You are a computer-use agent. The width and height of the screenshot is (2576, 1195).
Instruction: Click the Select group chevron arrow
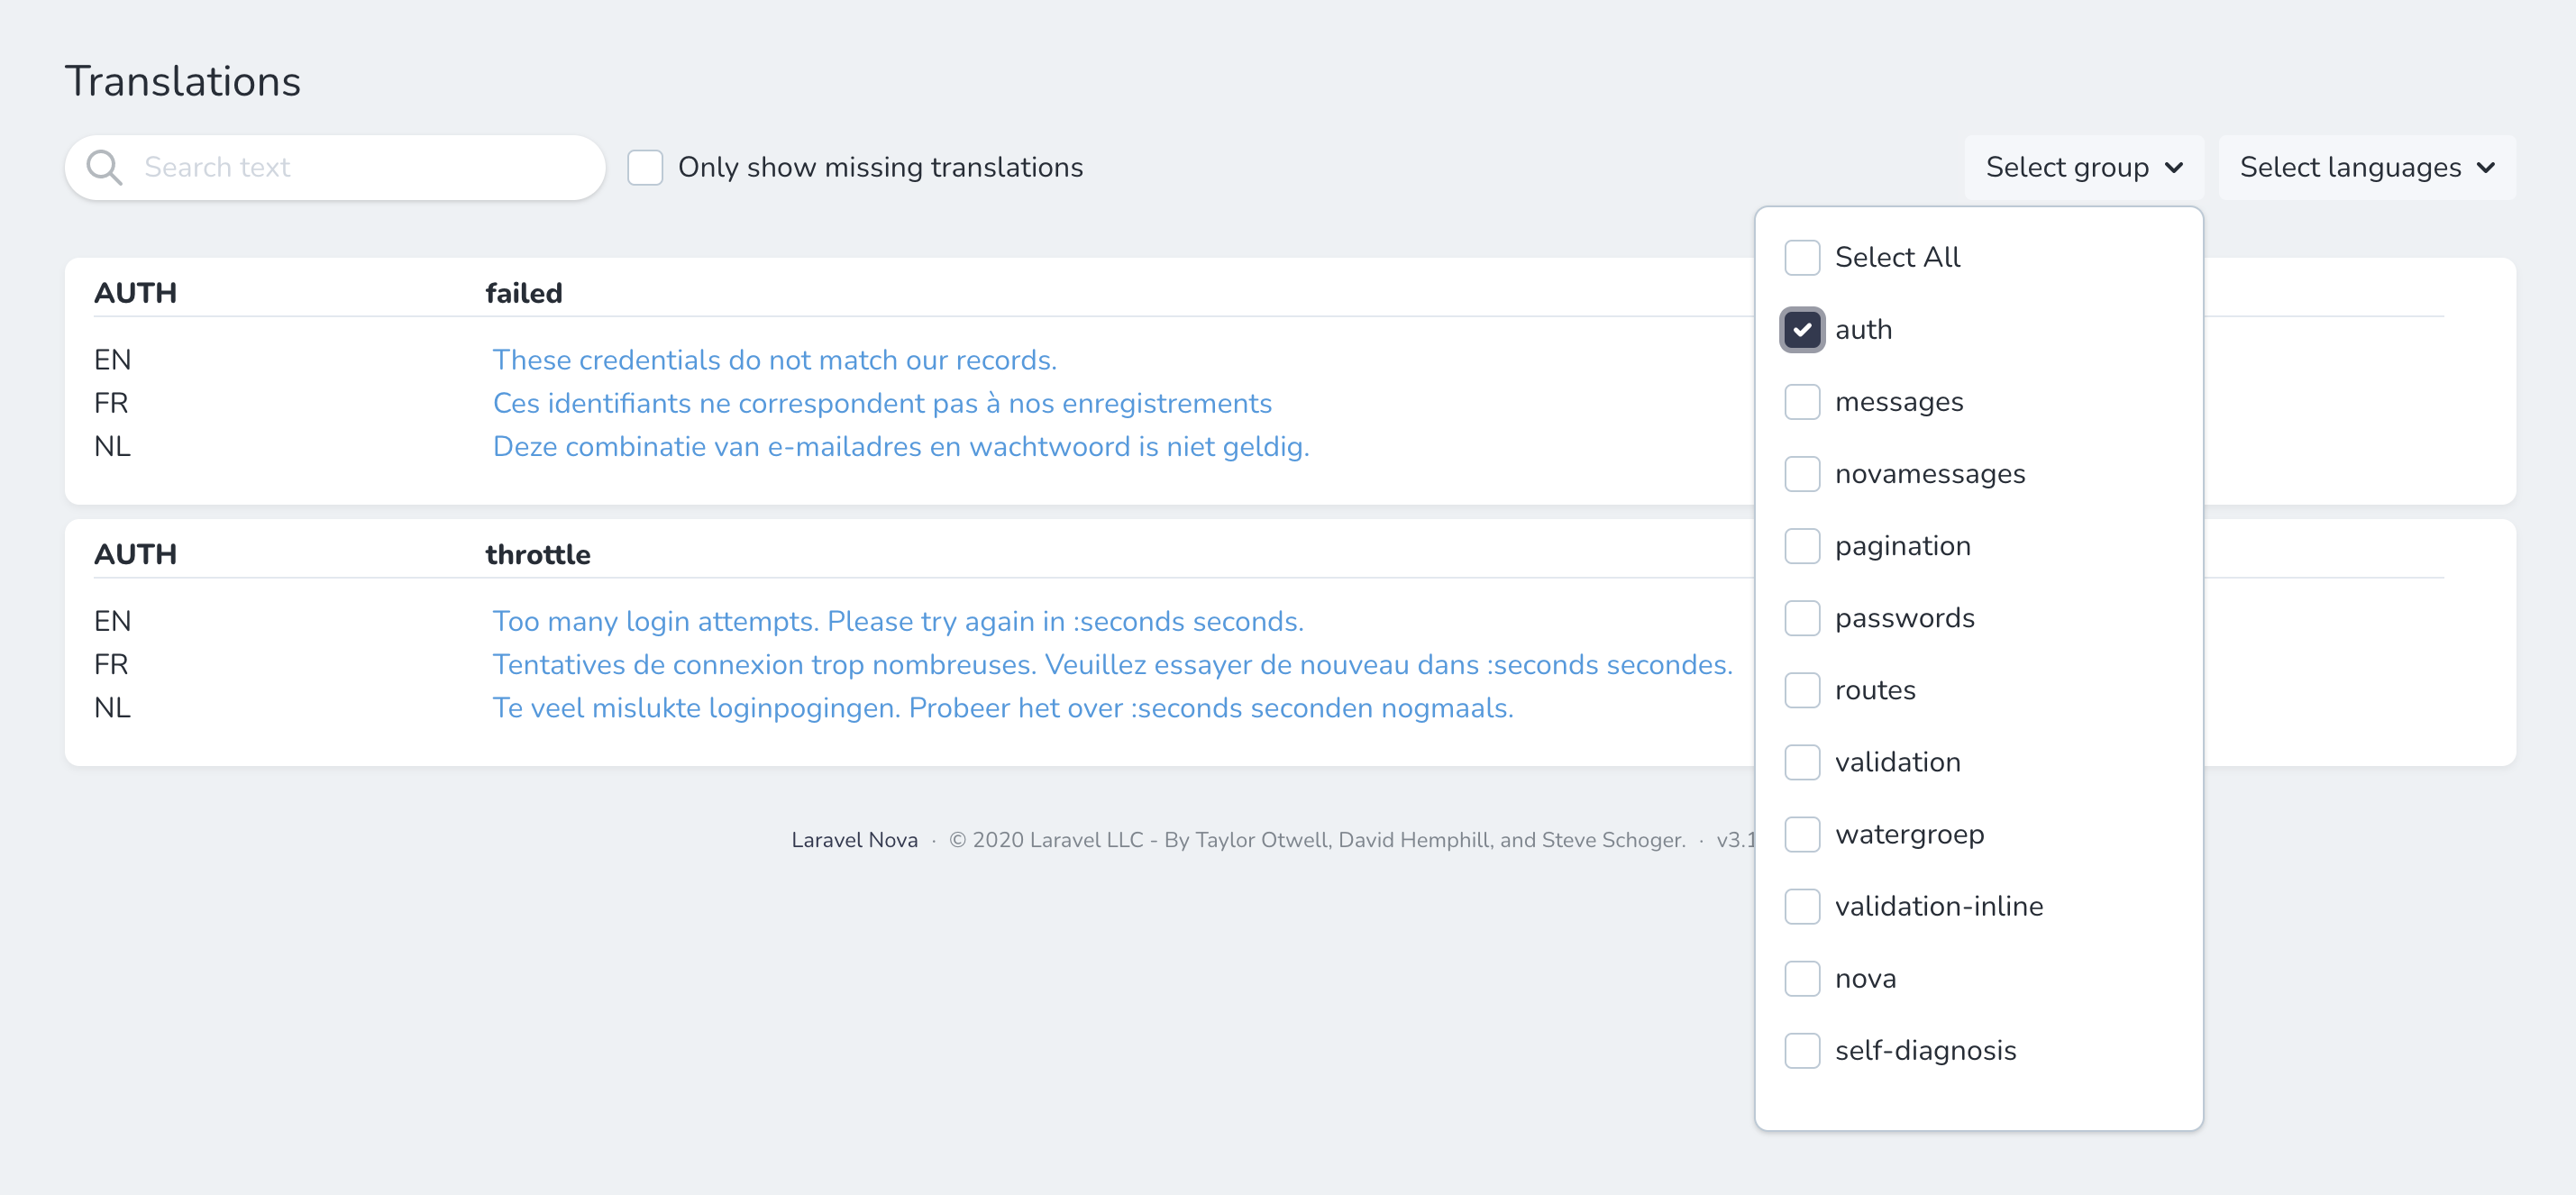click(2174, 168)
